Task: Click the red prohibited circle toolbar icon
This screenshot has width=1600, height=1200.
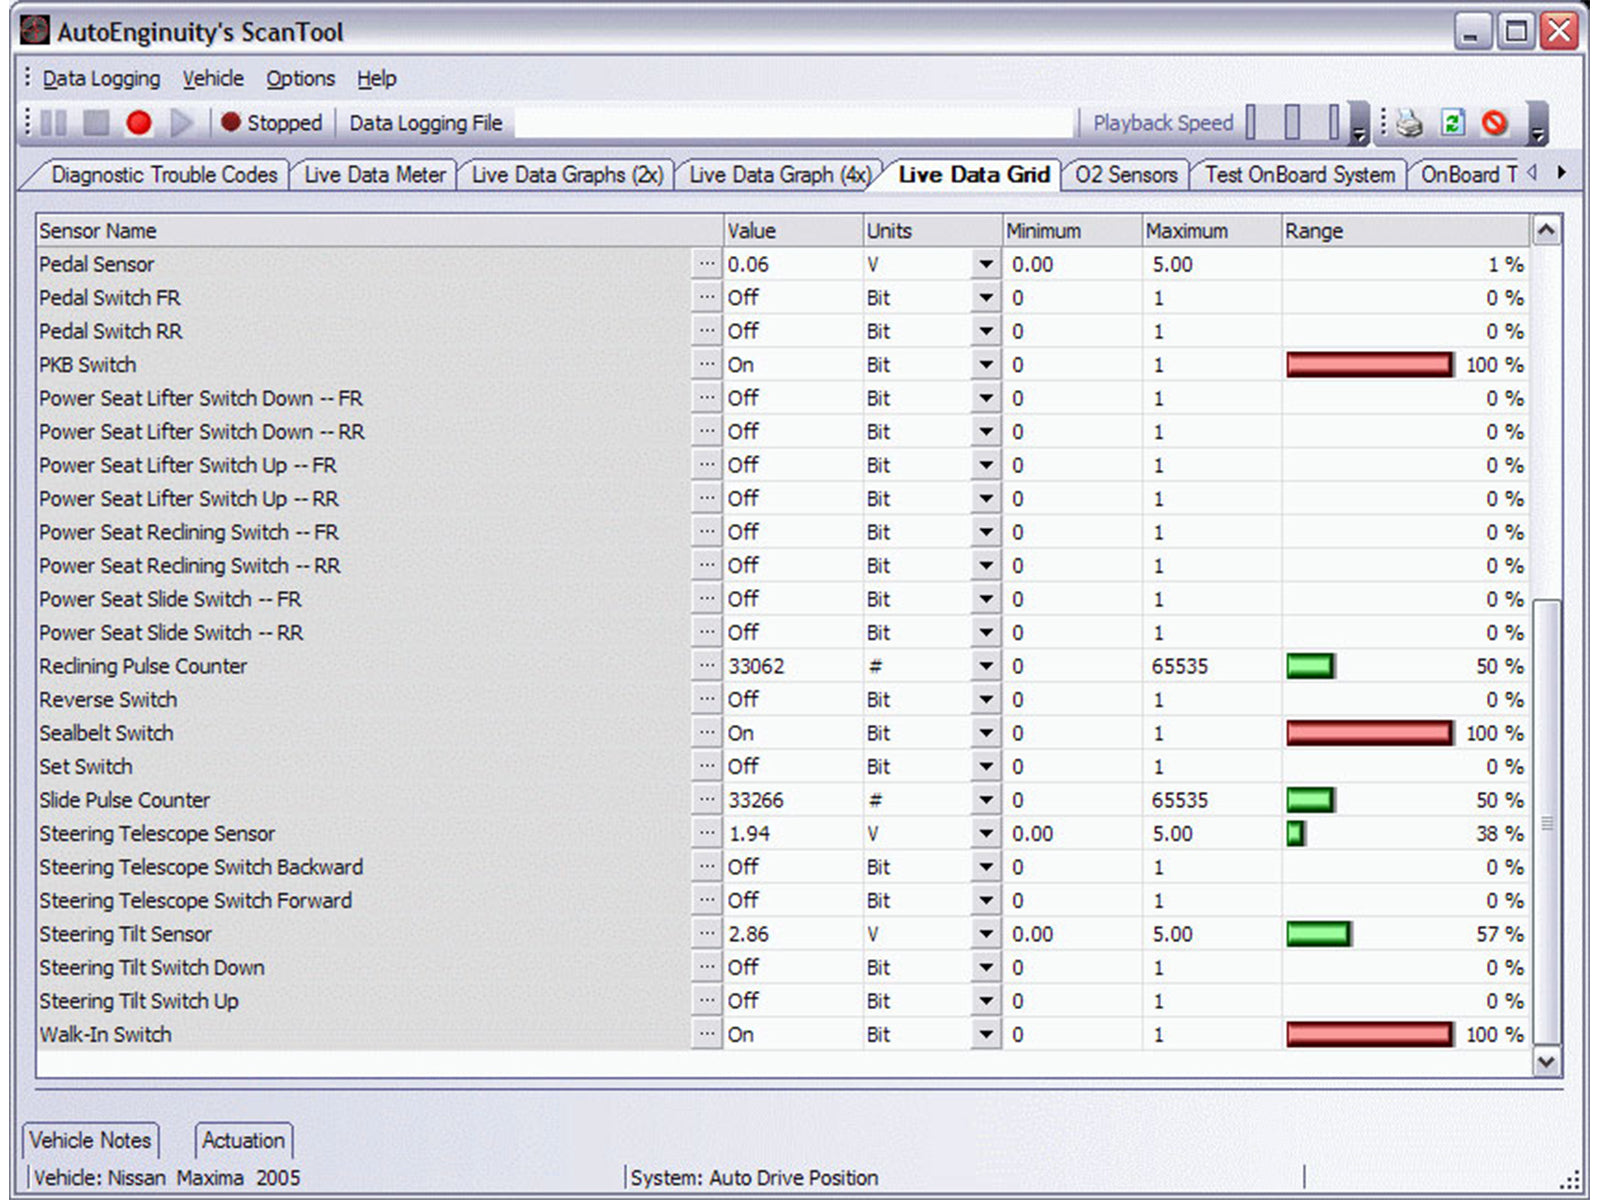Action: point(1494,123)
